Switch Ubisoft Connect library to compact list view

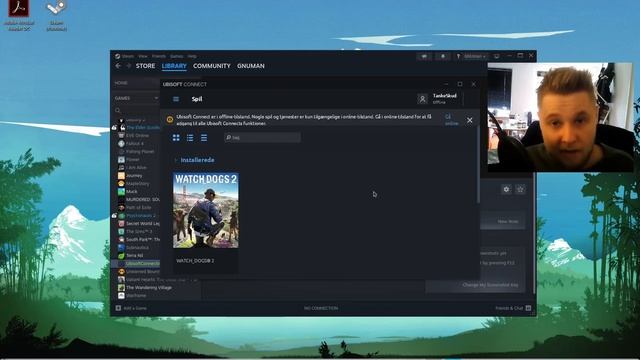tap(204, 138)
